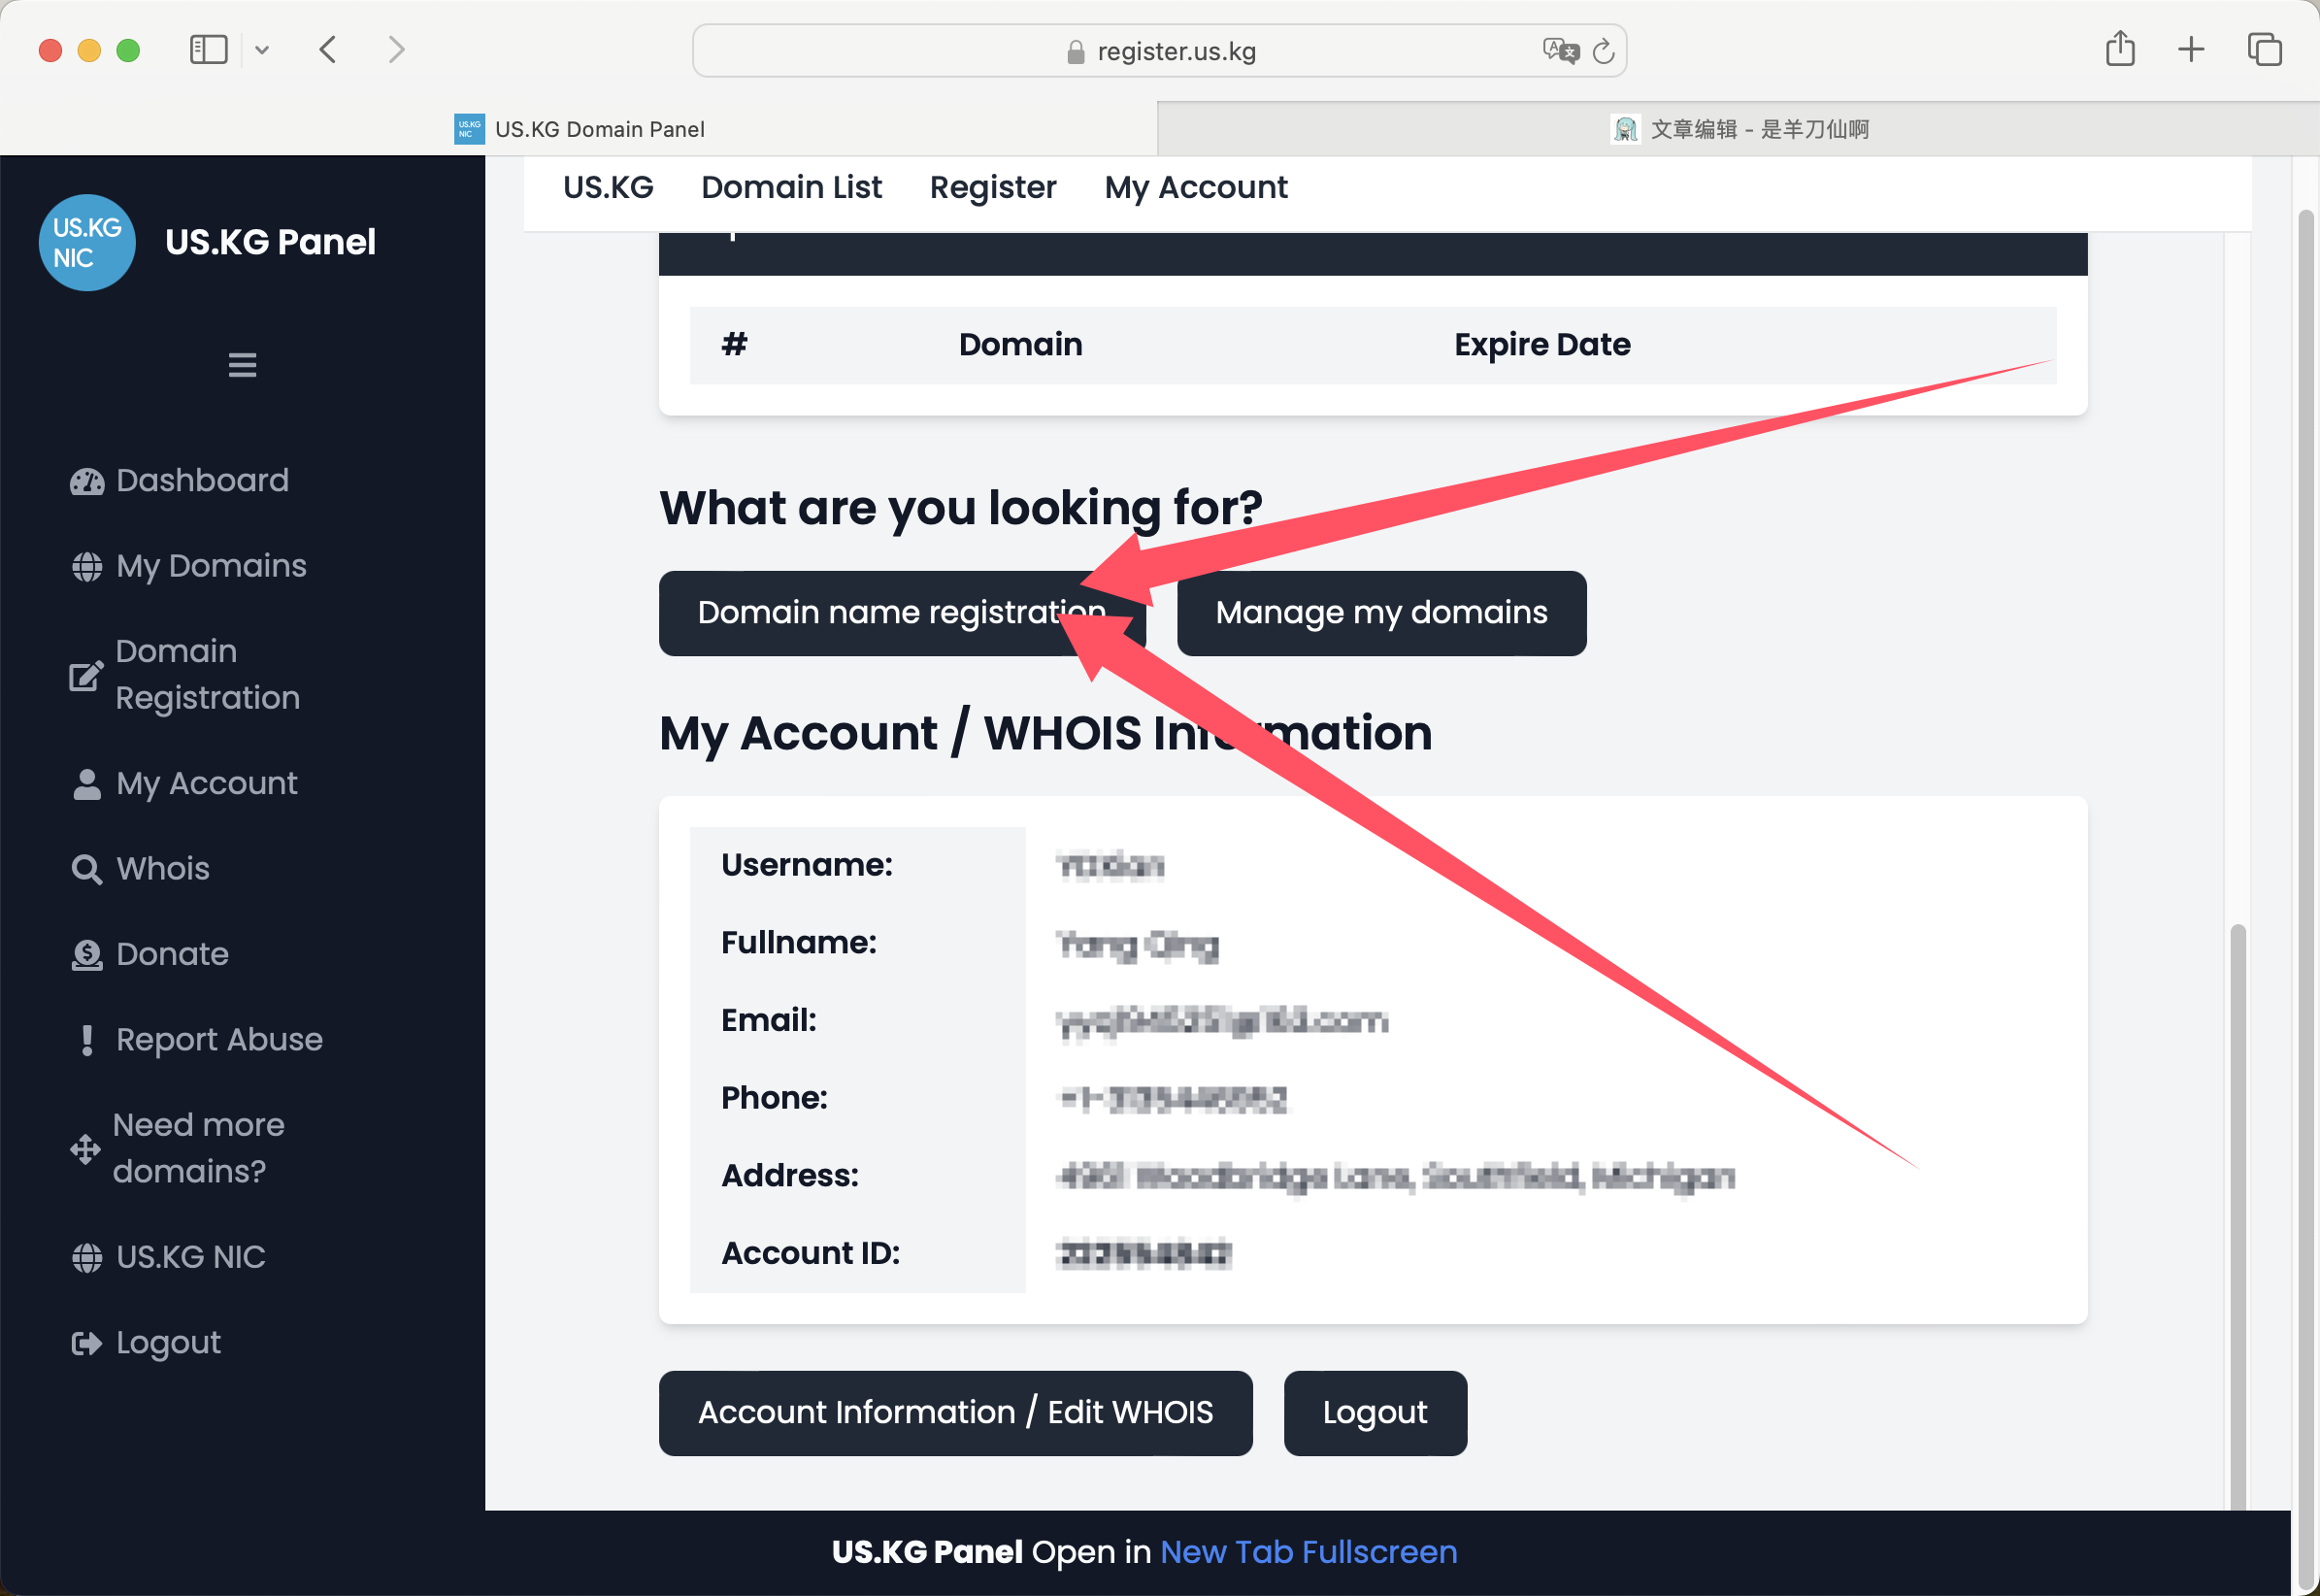
Task: Open My Account in top navigation
Action: 1196,188
